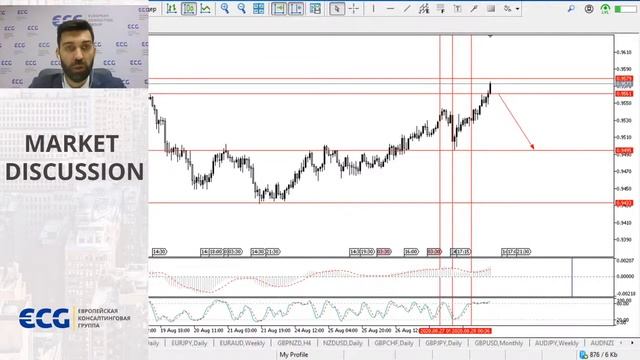The height and width of the screenshot is (360, 640).
Task: Click the 0.9550 price axis value
Action: 624,103
